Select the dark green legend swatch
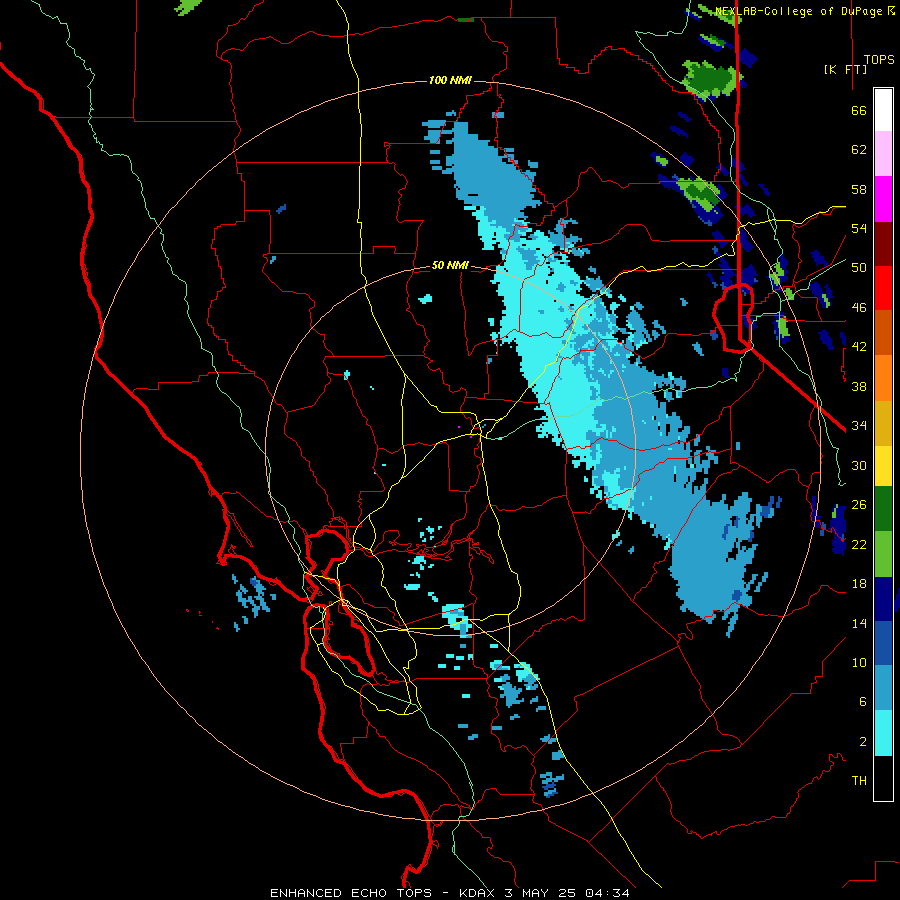This screenshot has width=900, height=900. (883, 509)
